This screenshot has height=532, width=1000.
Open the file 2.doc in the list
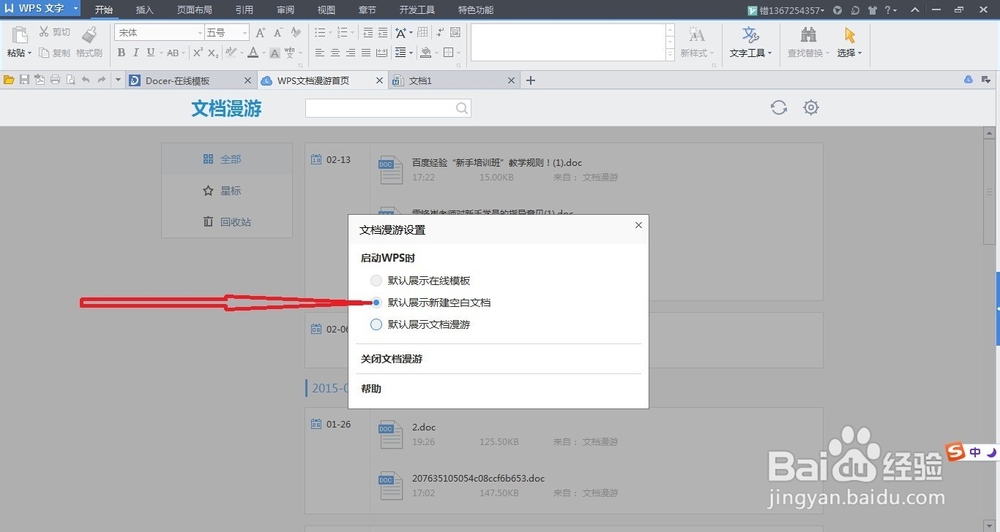[423, 427]
